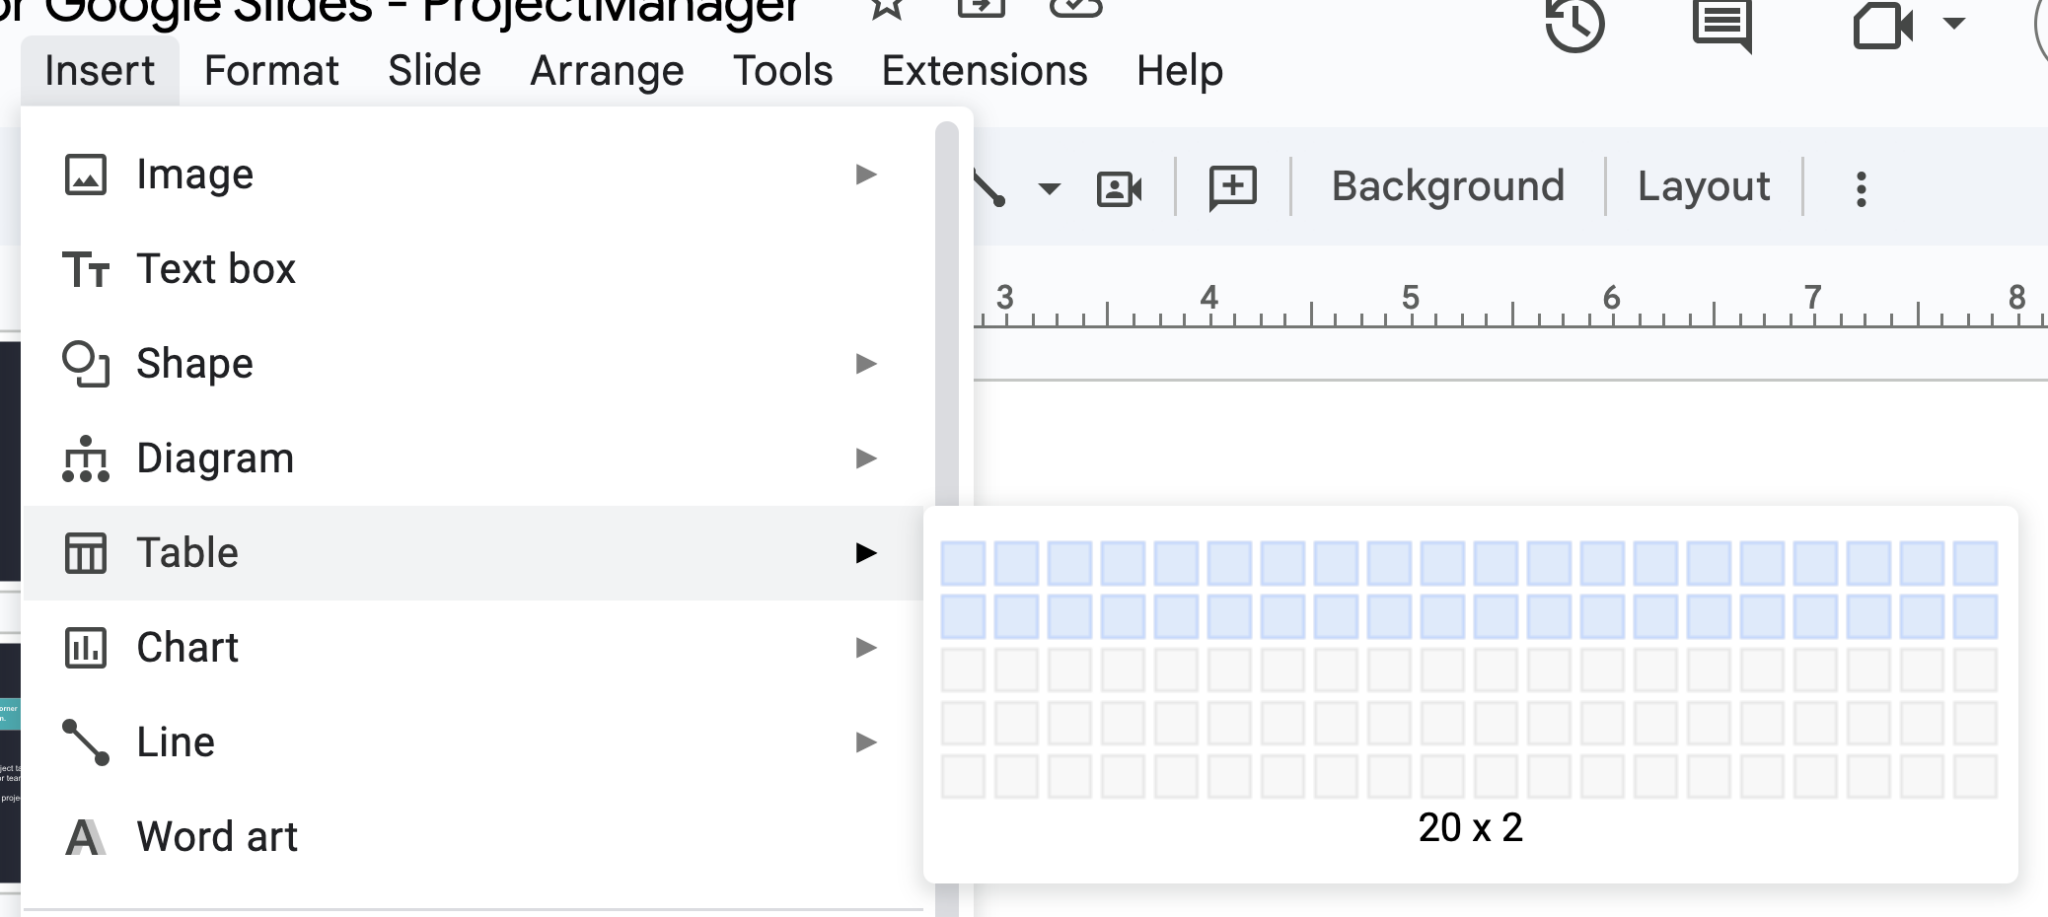
Task: Click the Move icon next to the document title
Action: tap(983, 8)
